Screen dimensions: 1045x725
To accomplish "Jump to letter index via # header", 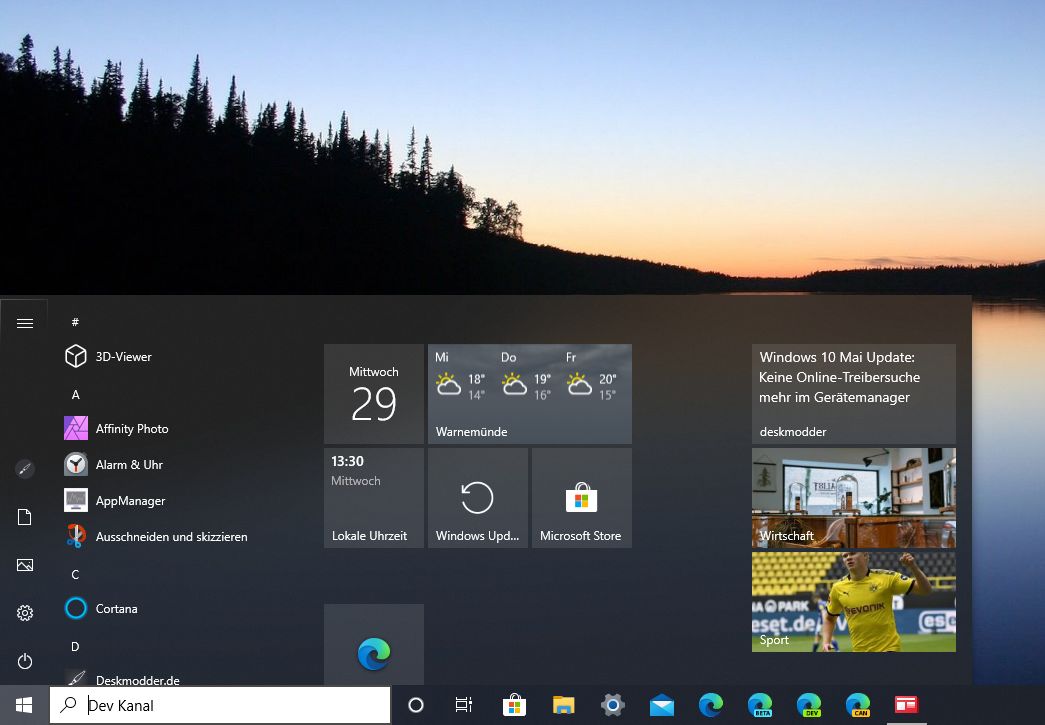I will pyautogui.click(x=75, y=322).
